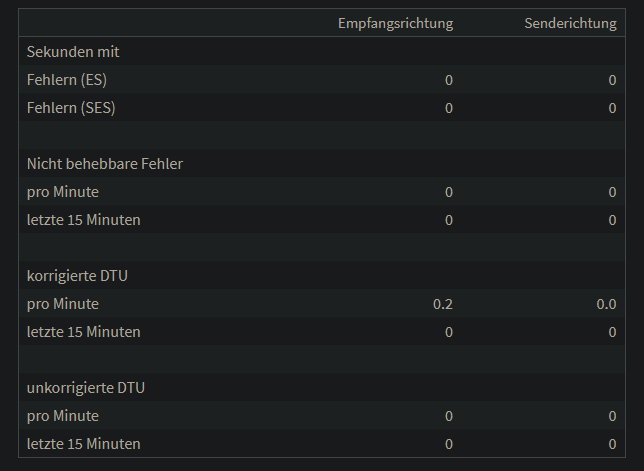The width and height of the screenshot is (644, 471).
Task: Click the "korrigierte DTU" section heading
Action: click(x=77, y=275)
